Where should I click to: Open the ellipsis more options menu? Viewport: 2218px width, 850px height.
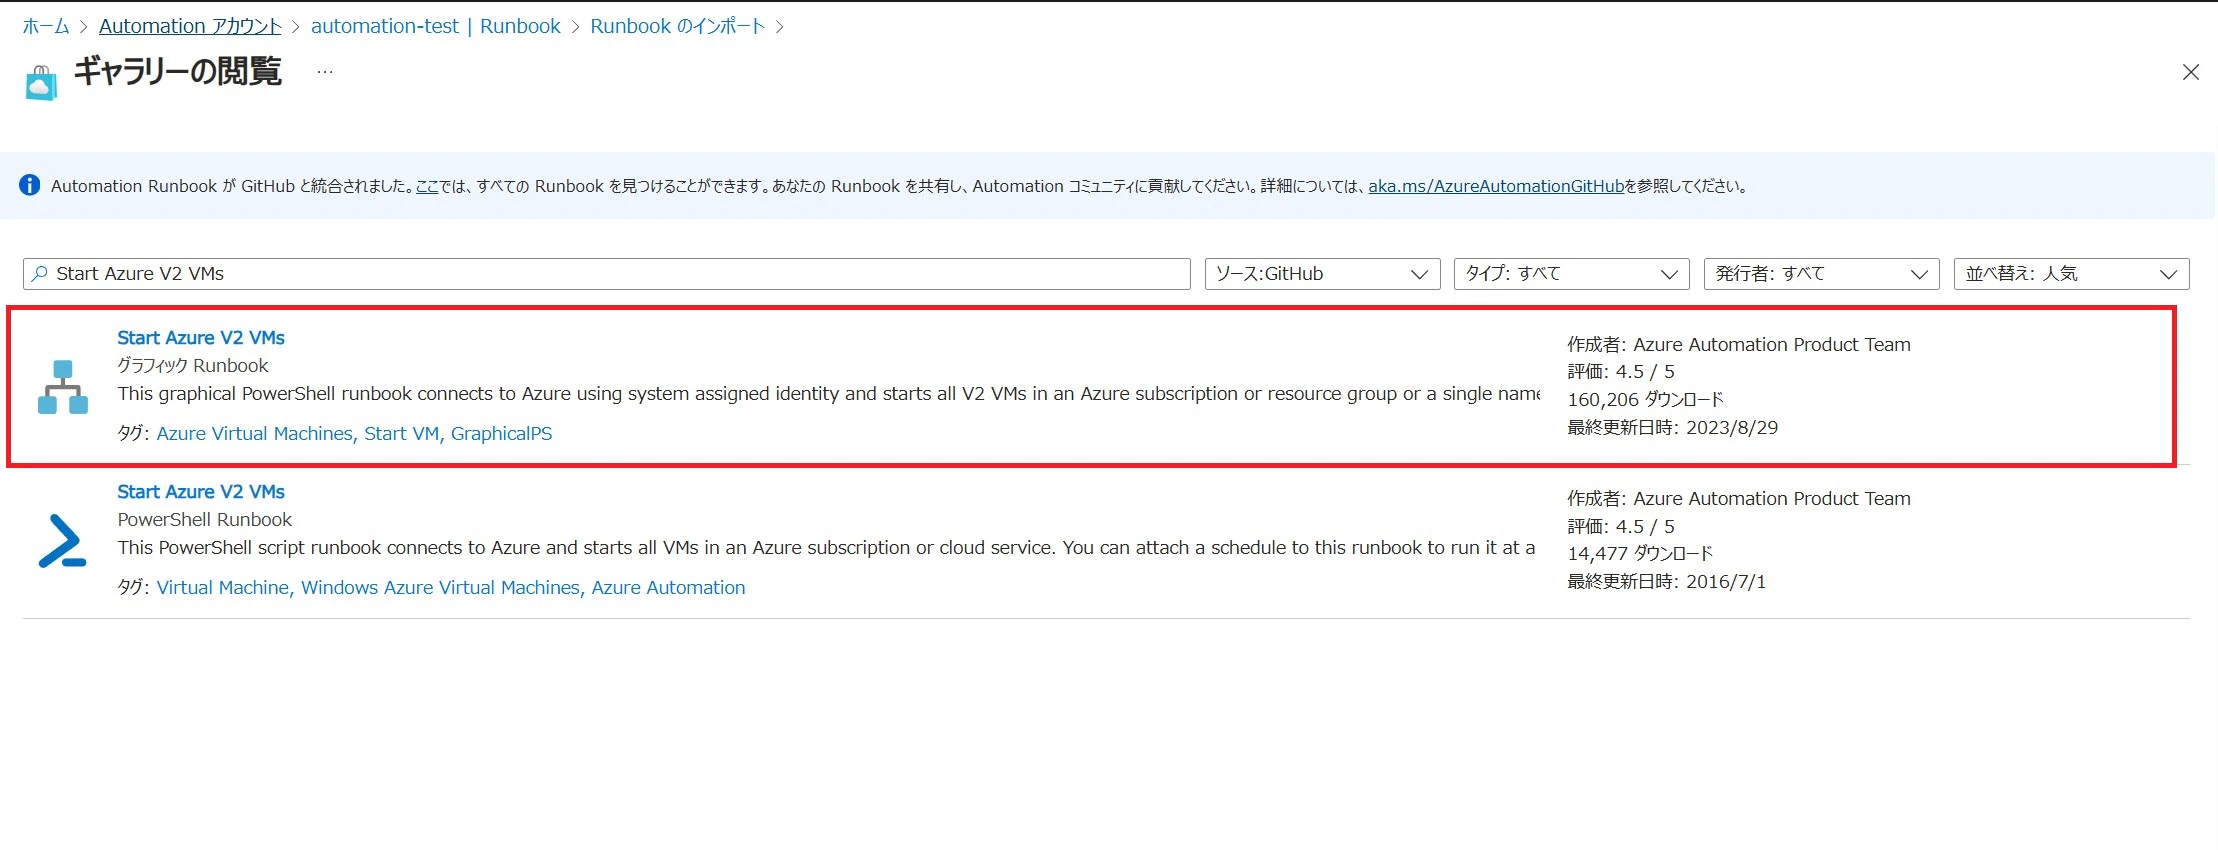tap(325, 72)
